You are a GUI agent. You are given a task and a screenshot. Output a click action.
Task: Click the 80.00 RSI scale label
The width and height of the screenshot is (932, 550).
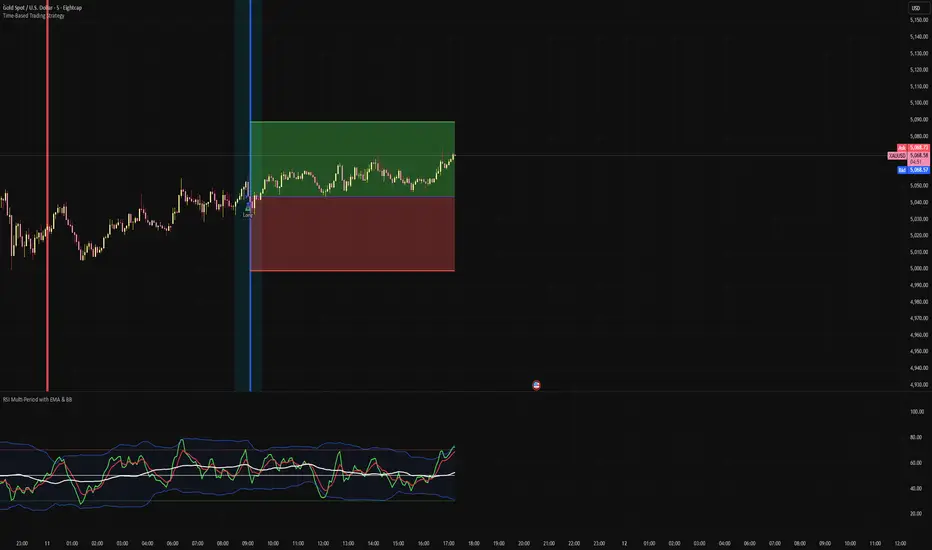[916, 437]
